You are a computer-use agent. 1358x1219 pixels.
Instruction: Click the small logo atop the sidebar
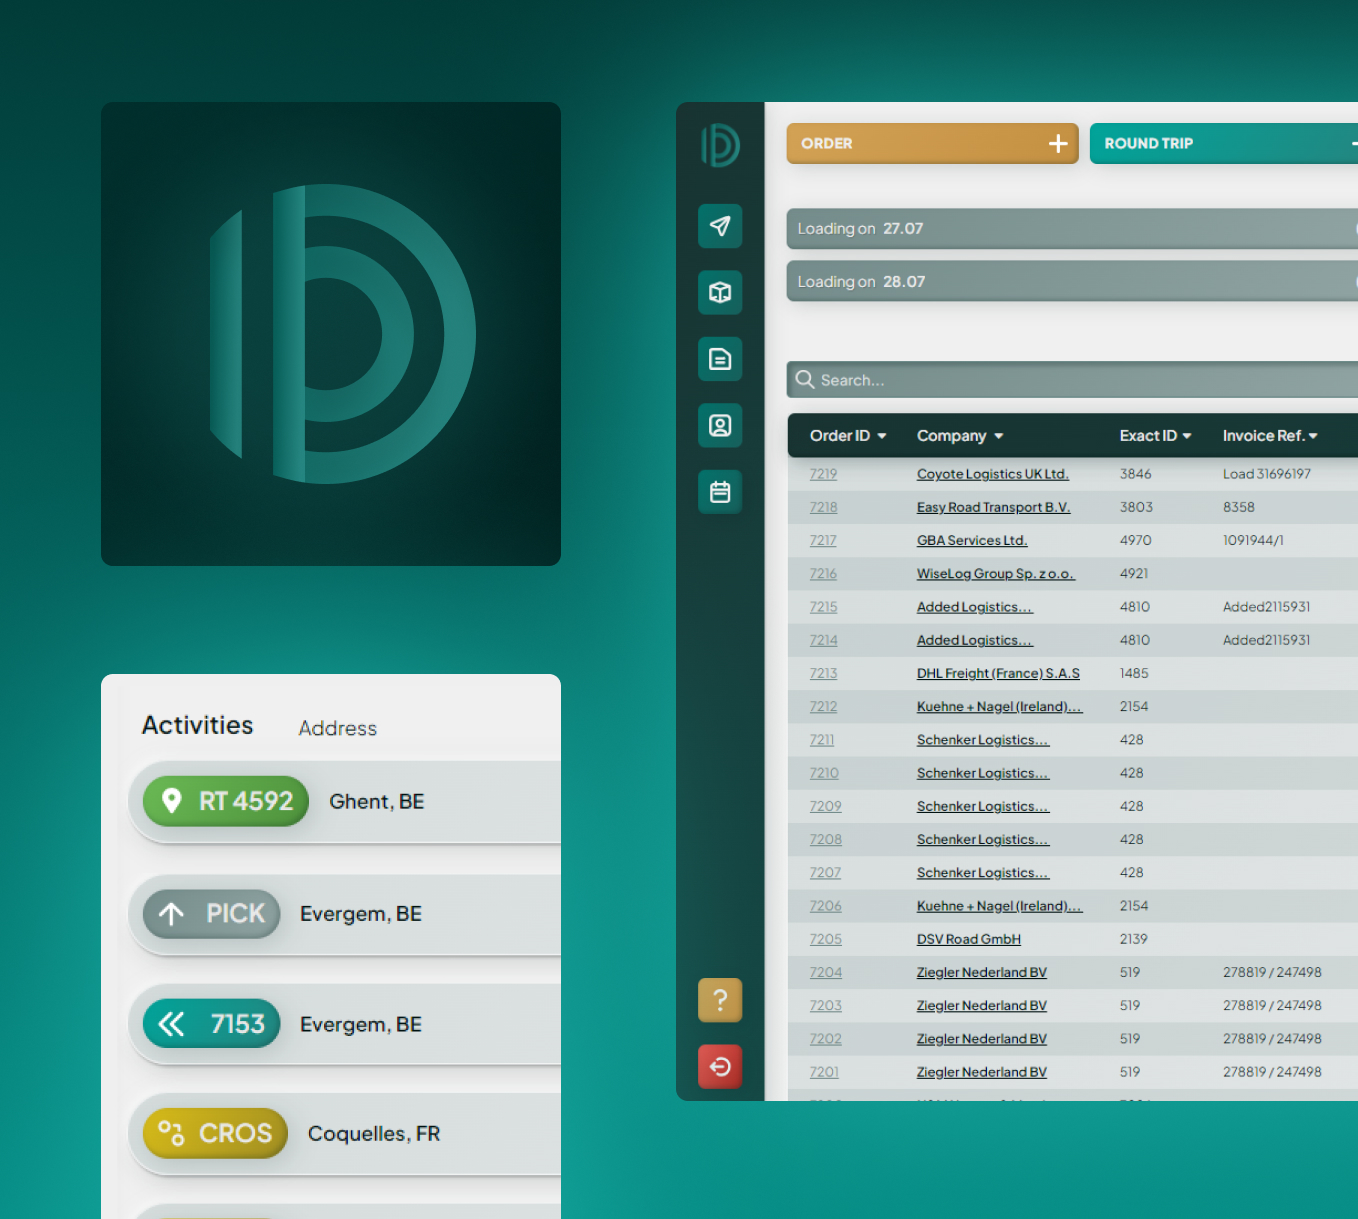point(719,146)
